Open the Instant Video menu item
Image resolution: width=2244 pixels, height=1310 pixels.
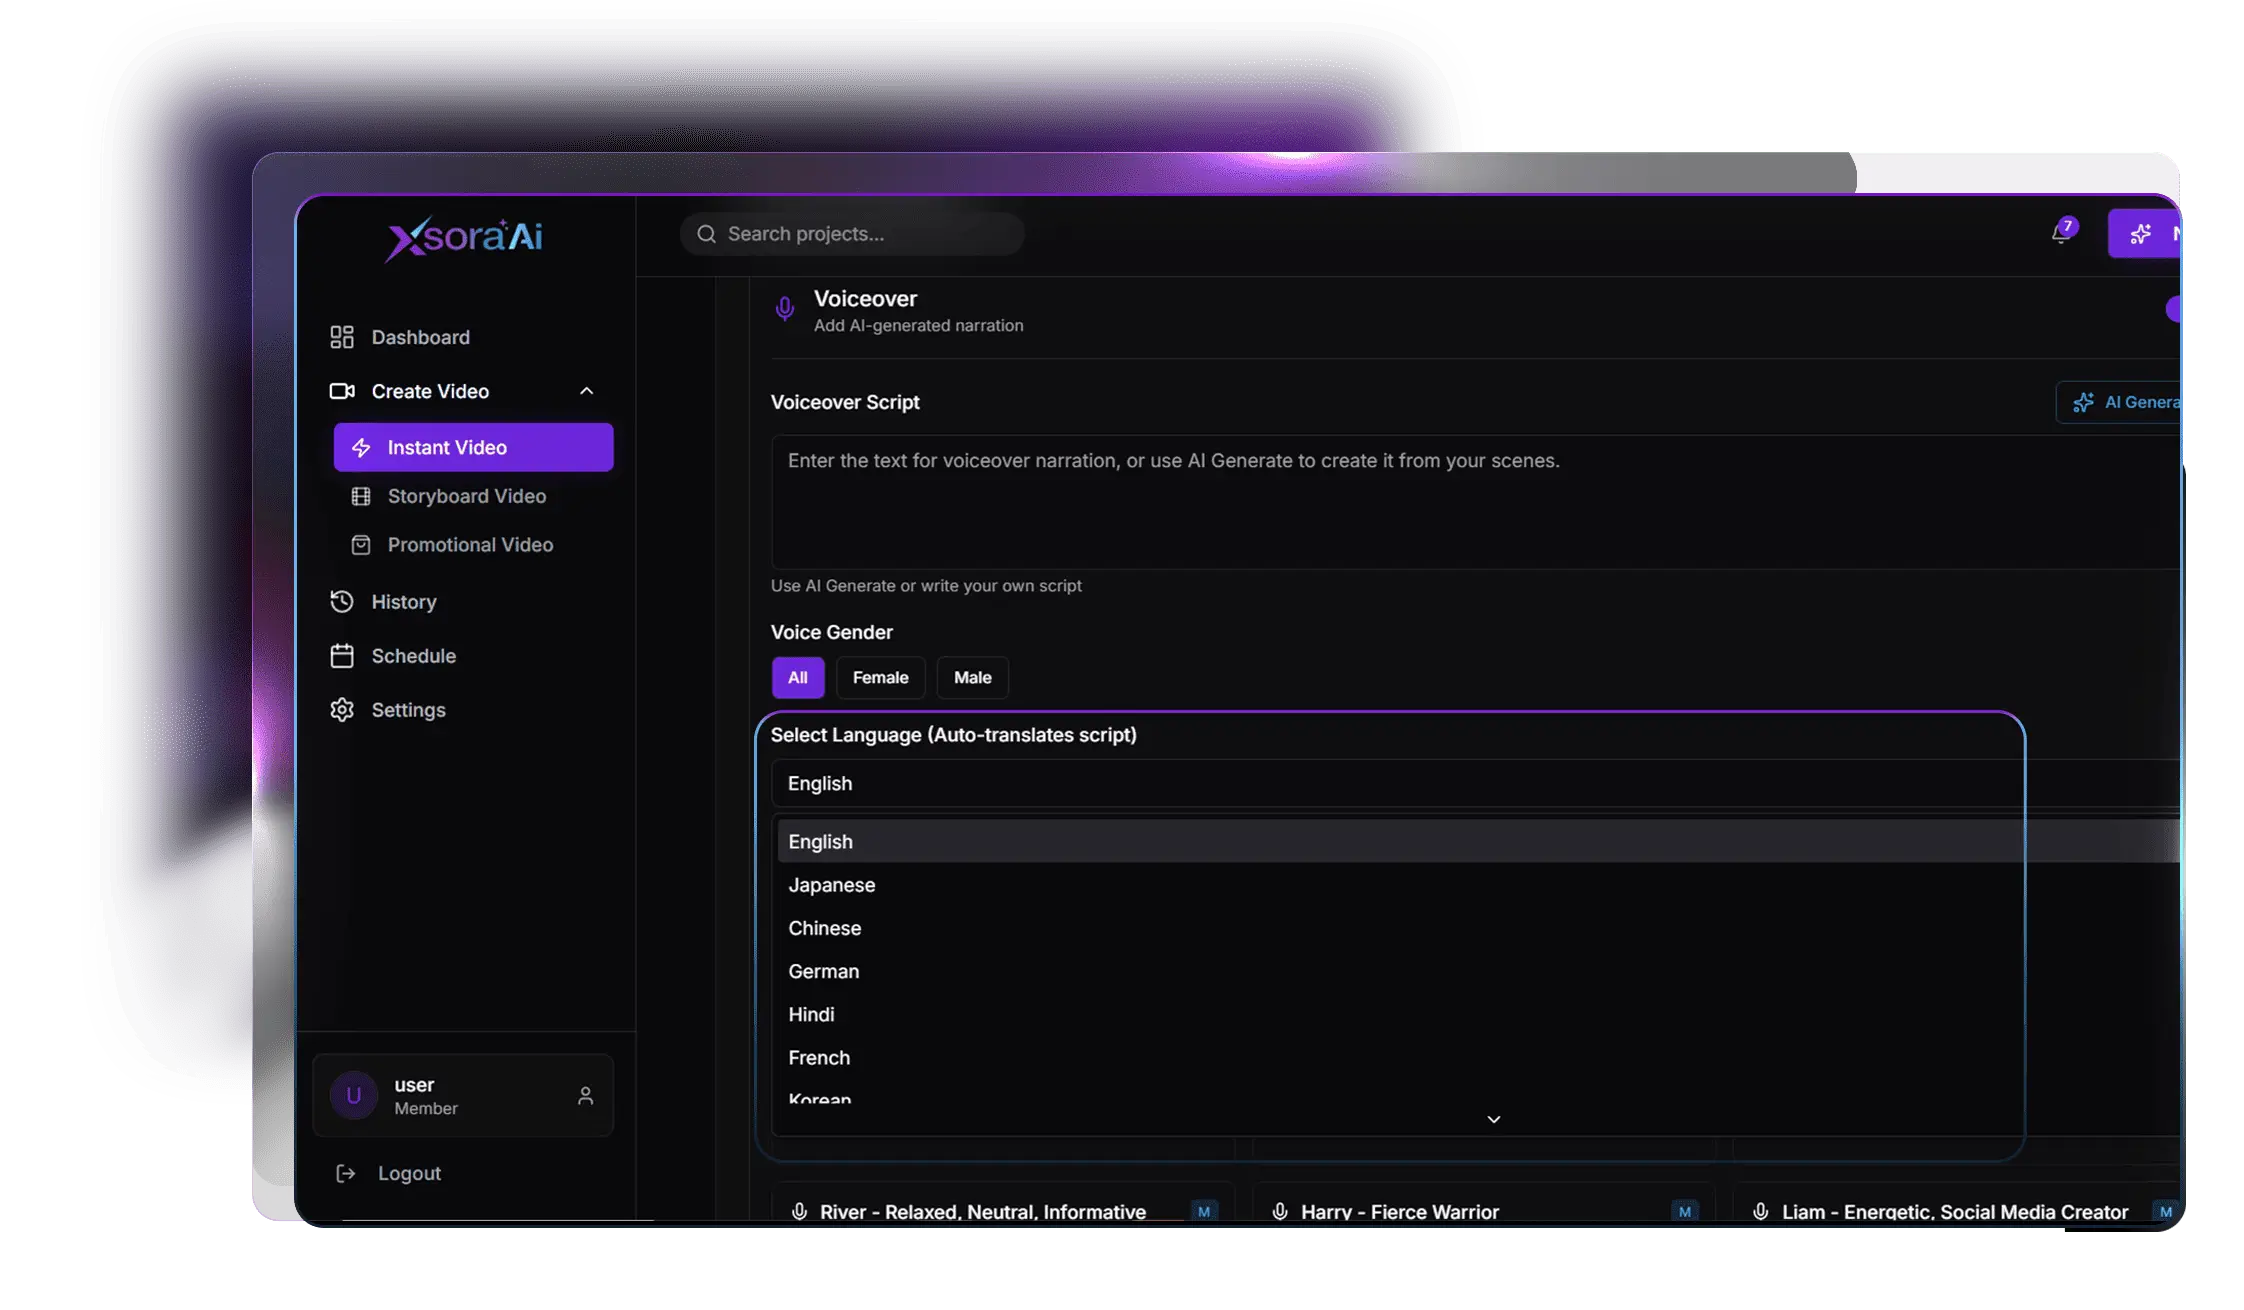click(473, 447)
